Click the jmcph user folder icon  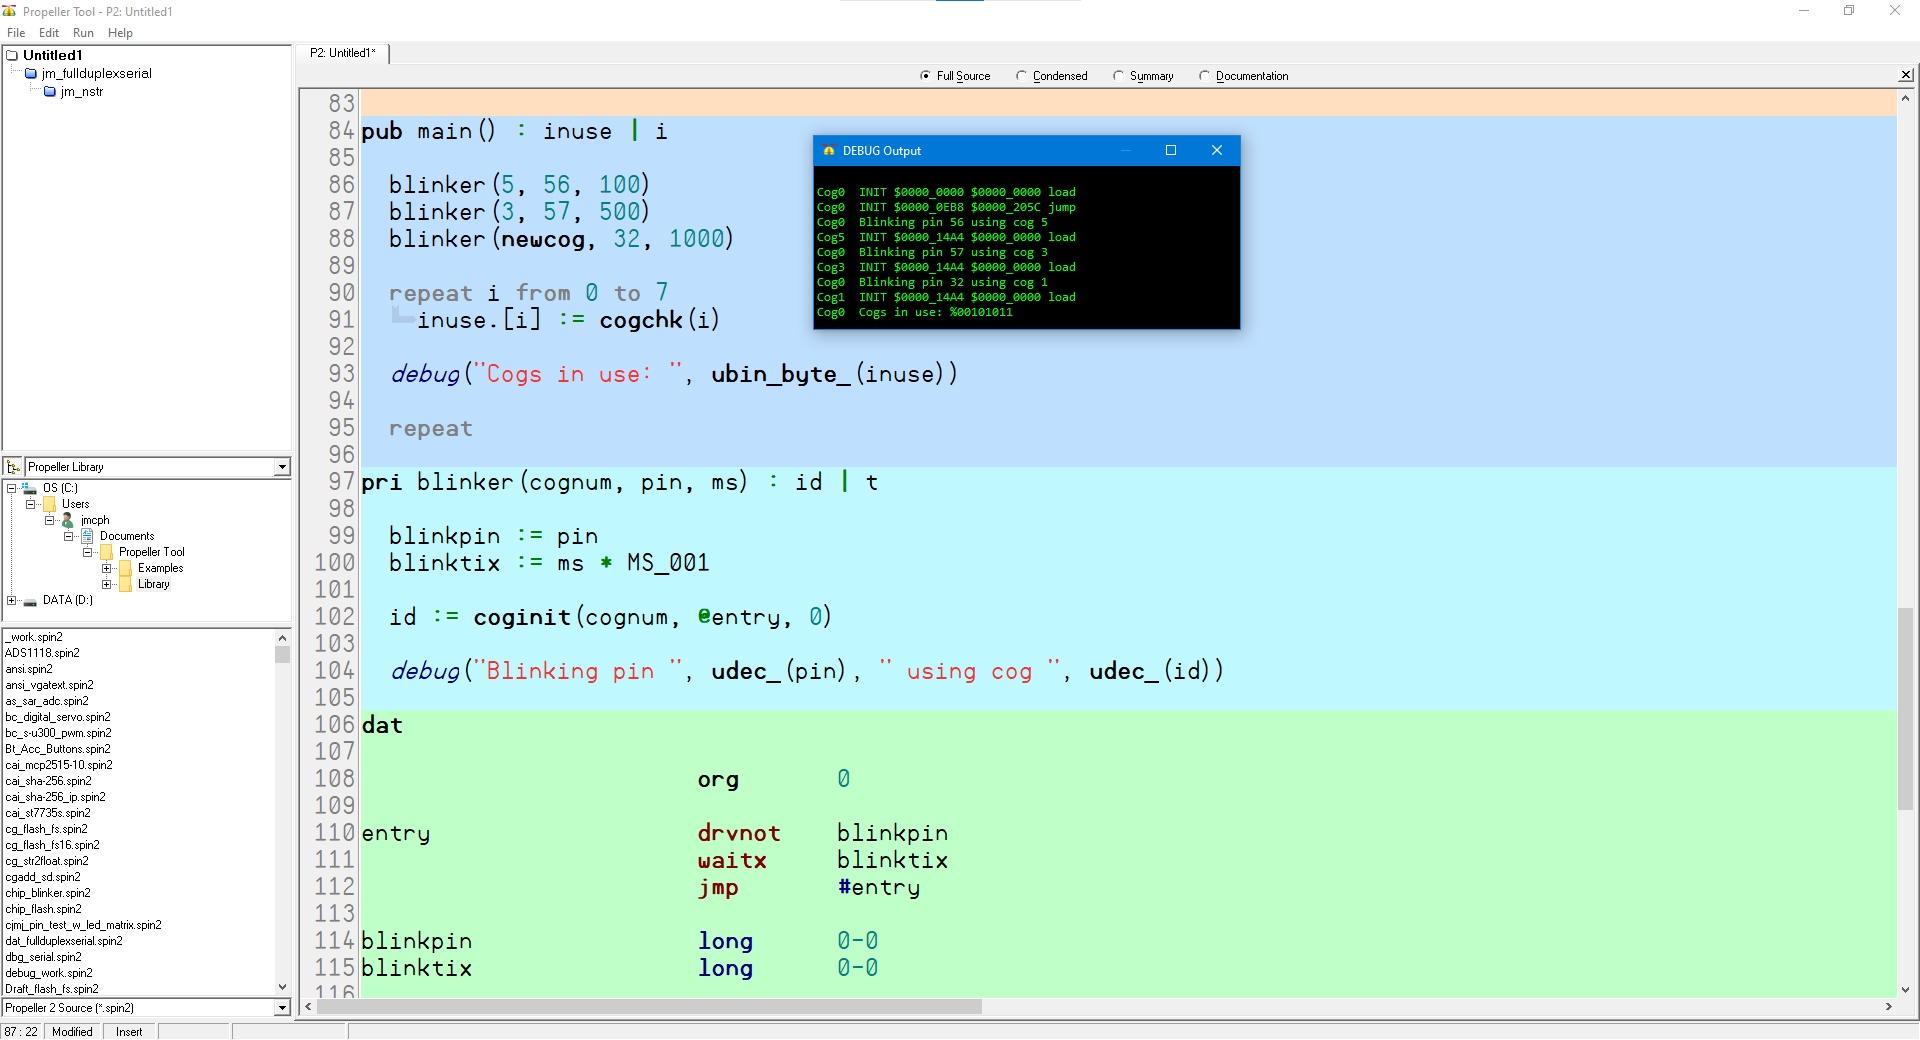[x=68, y=521]
